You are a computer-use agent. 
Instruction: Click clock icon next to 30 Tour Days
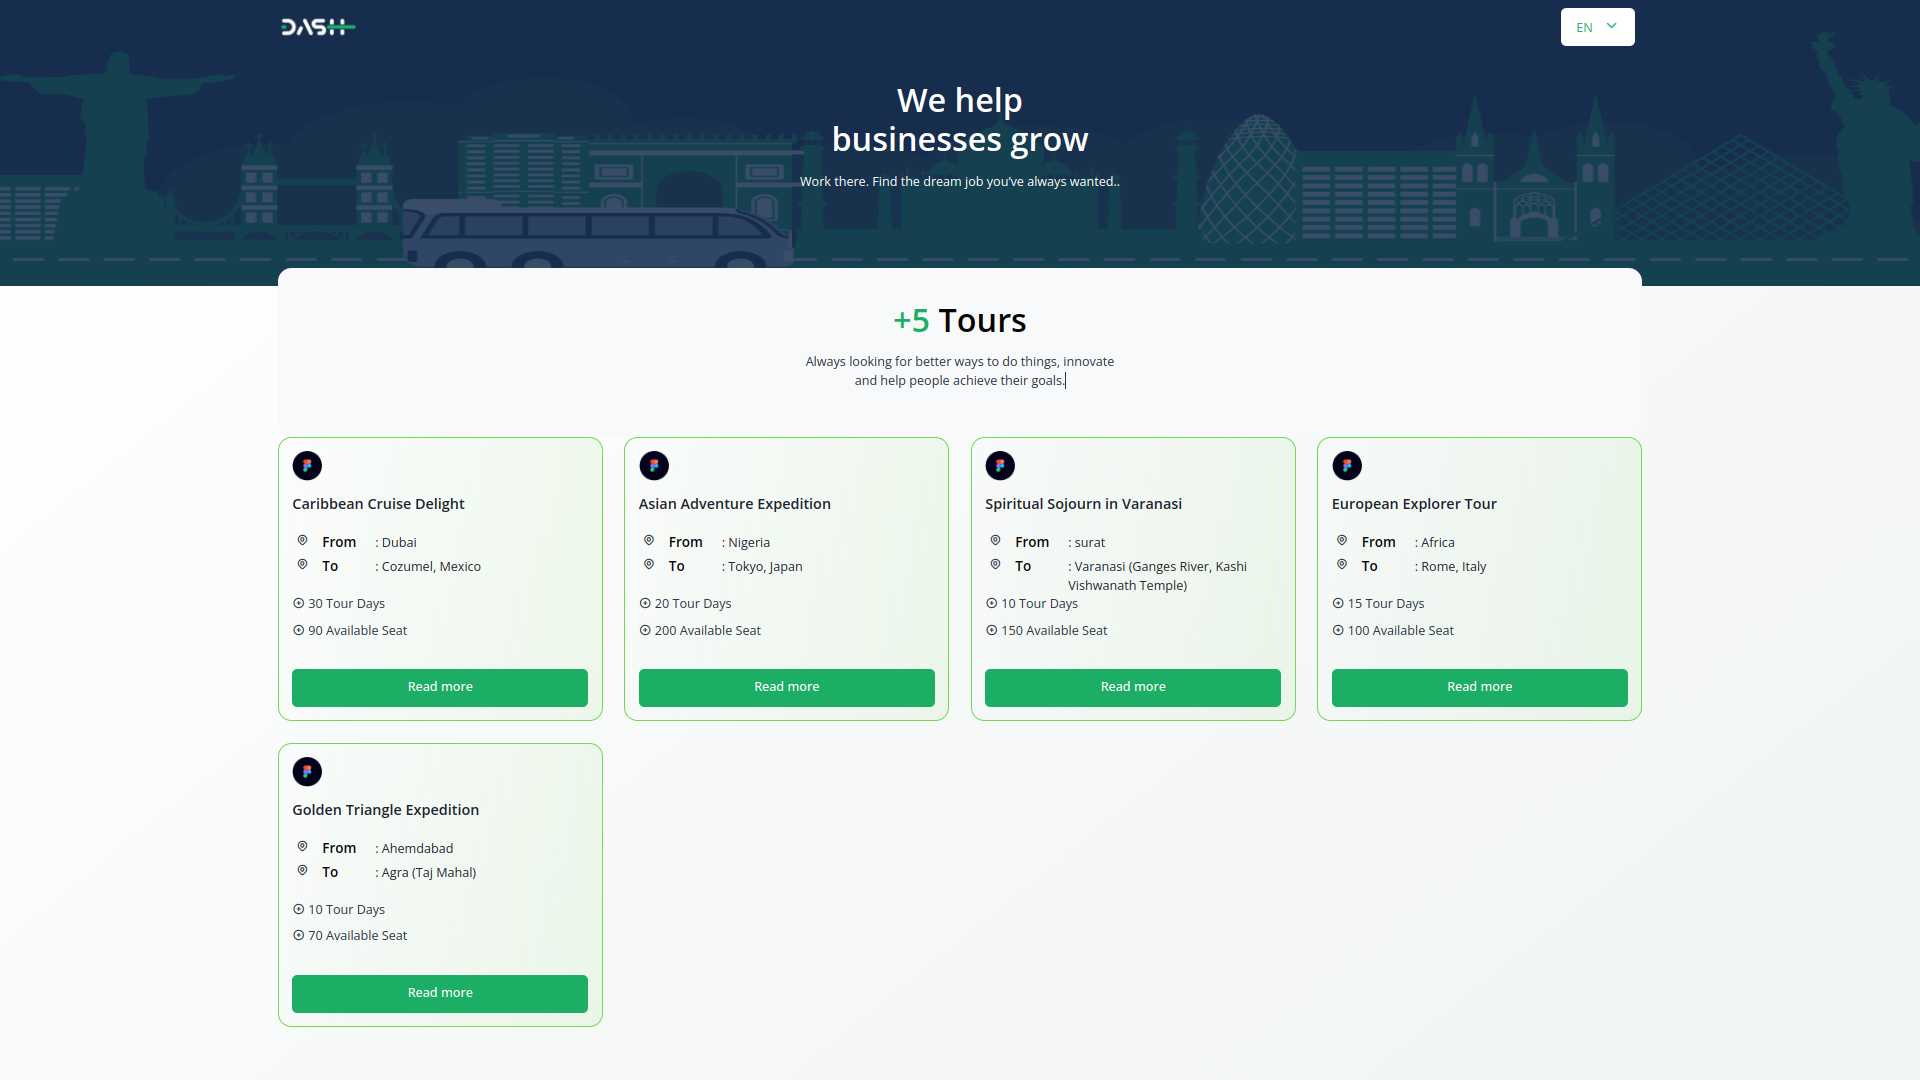click(298, 603)
